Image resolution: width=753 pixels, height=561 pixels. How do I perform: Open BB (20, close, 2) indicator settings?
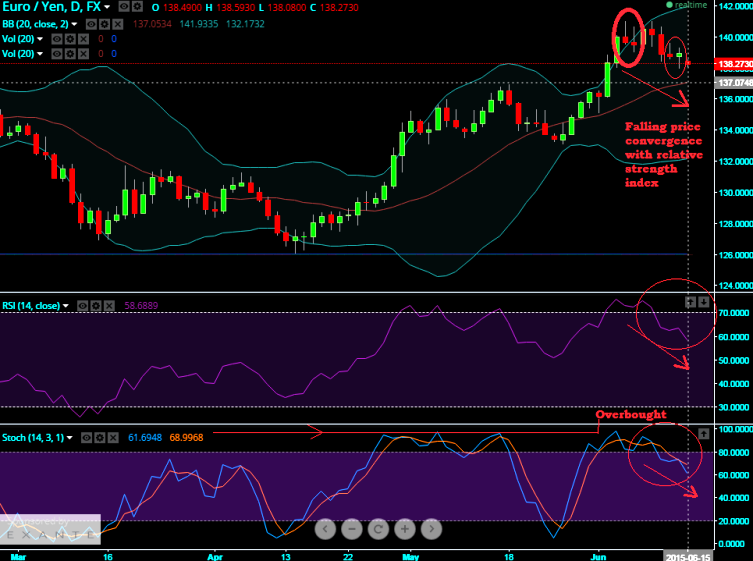(x=106, y=22)
